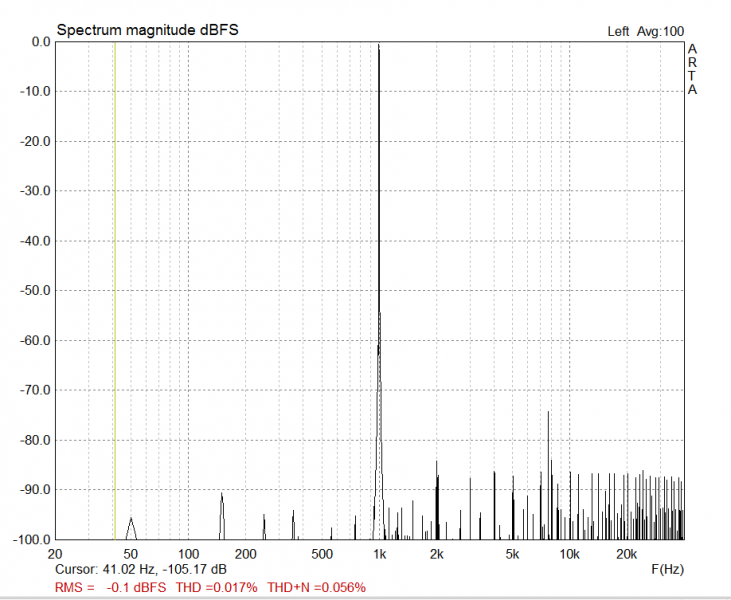Click the 'Spectrum magnitude dBFS' title

(x=147, y=30)
